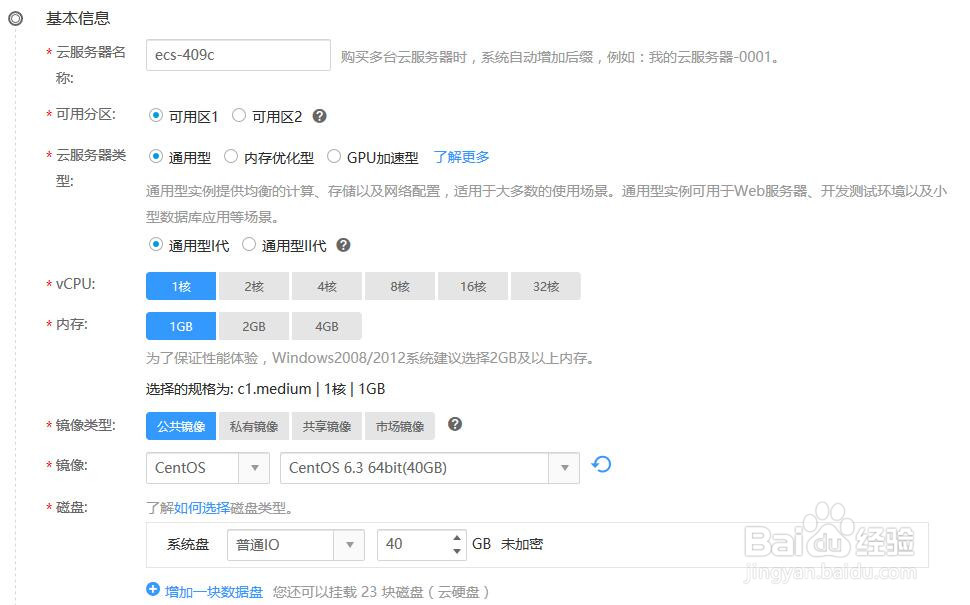Pick 1核 vCPU

181,286
